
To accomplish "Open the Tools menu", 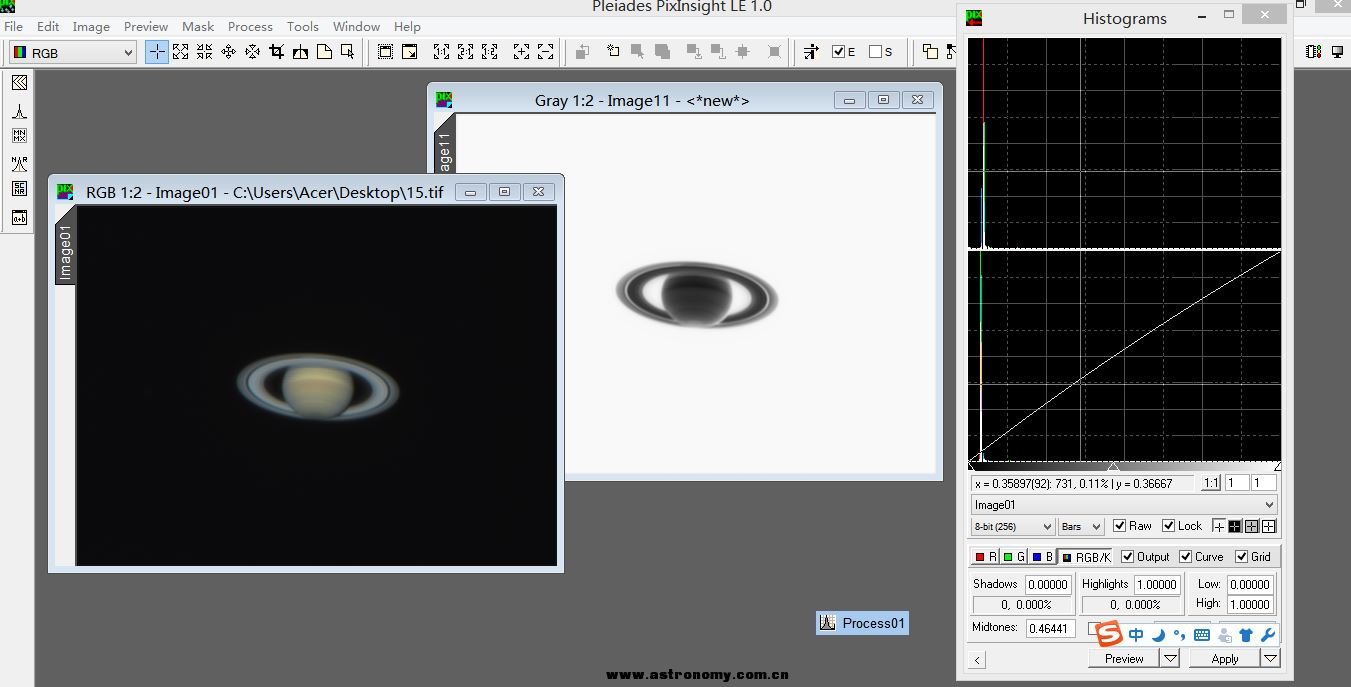I will coord(303,26).
